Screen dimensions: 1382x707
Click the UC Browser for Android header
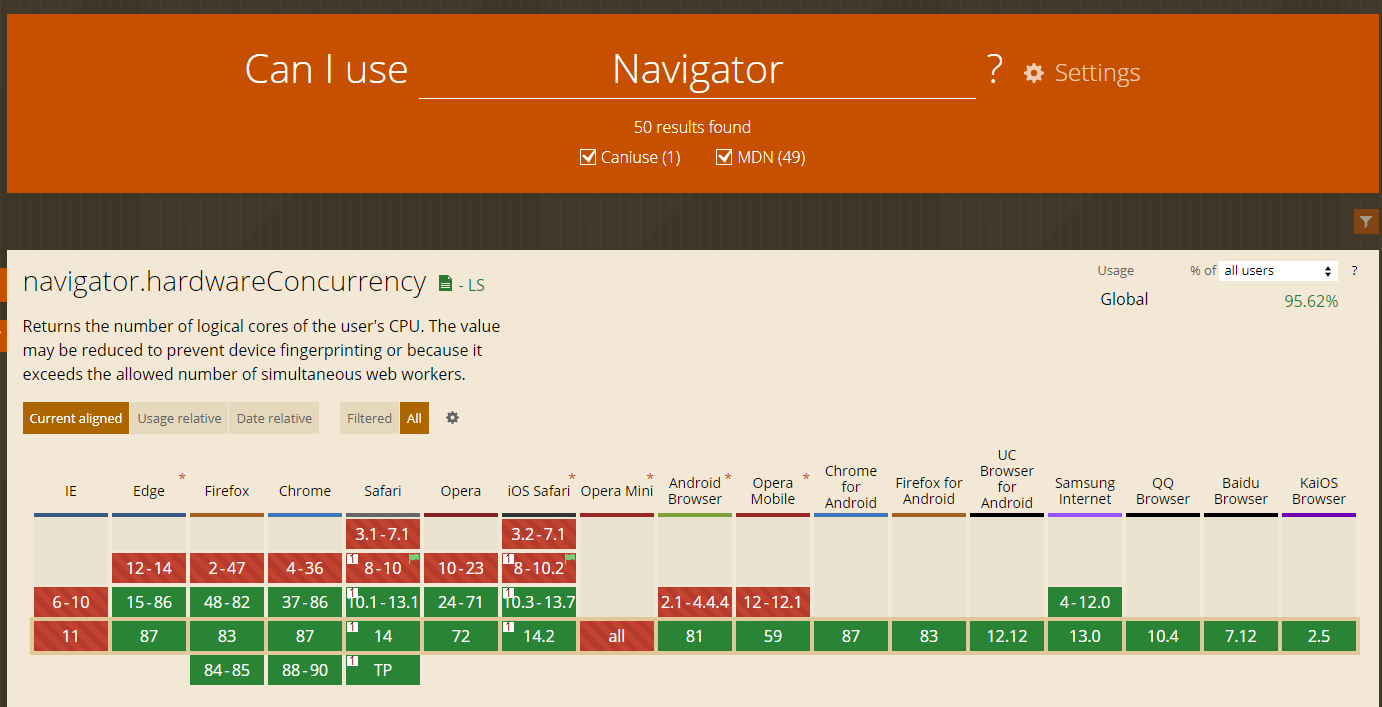tap(1007, 479)
